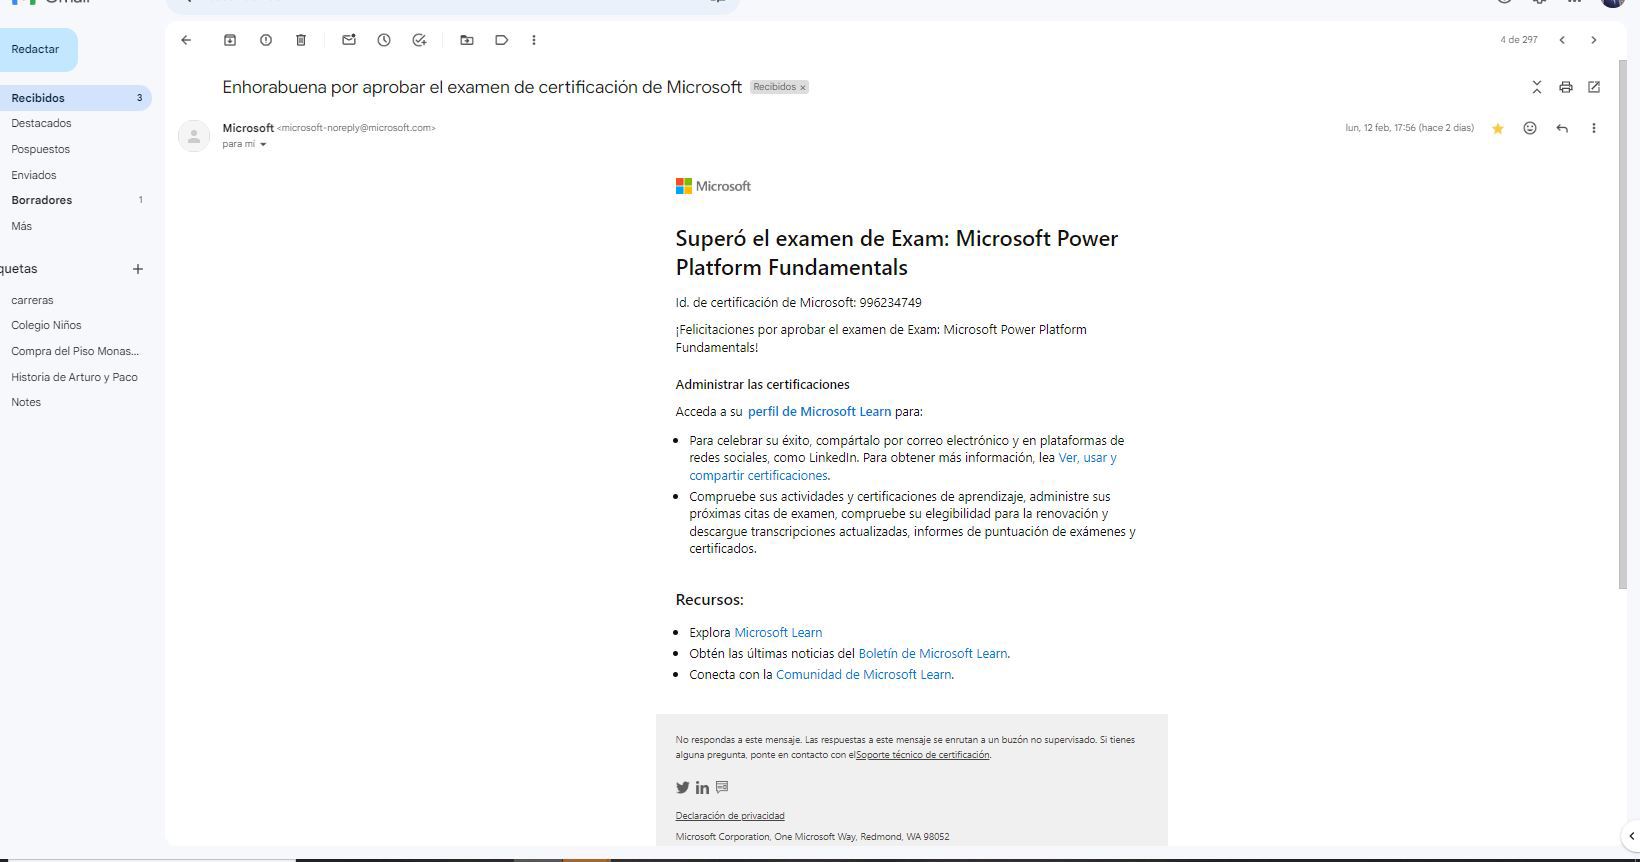Click the certification ID 996234749 text
Viewport: 1640px width, 862px height.
tap(890, 303)
